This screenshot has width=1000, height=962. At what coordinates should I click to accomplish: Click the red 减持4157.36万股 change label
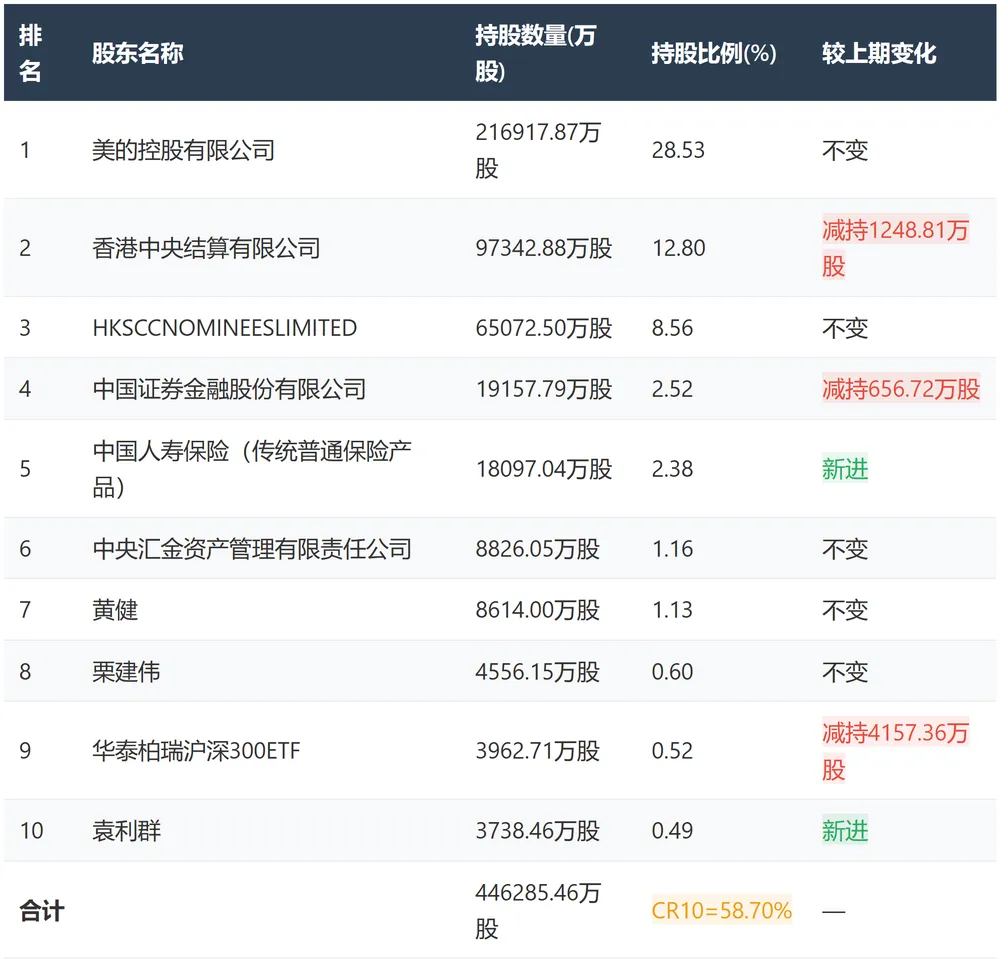pos(895,751)
